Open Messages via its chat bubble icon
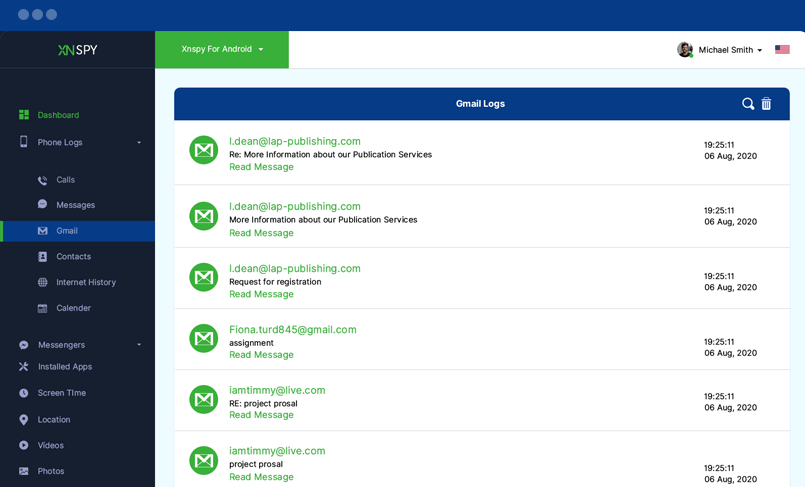 pyautogui.click(x=42, y=205)
